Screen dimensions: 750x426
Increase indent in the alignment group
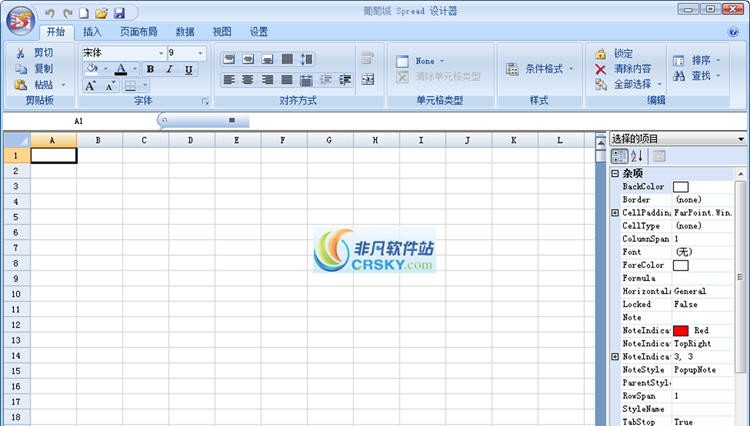click(x=345, y=79)
